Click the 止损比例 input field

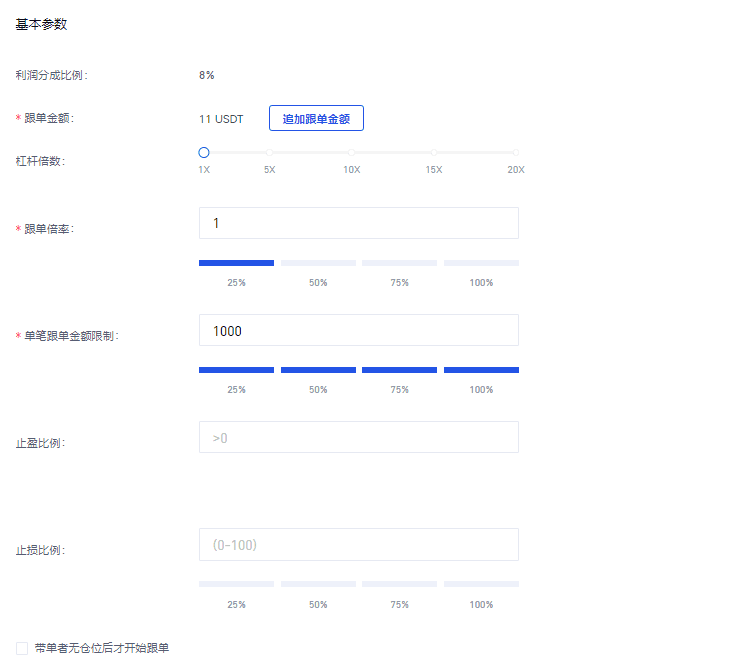358,545
